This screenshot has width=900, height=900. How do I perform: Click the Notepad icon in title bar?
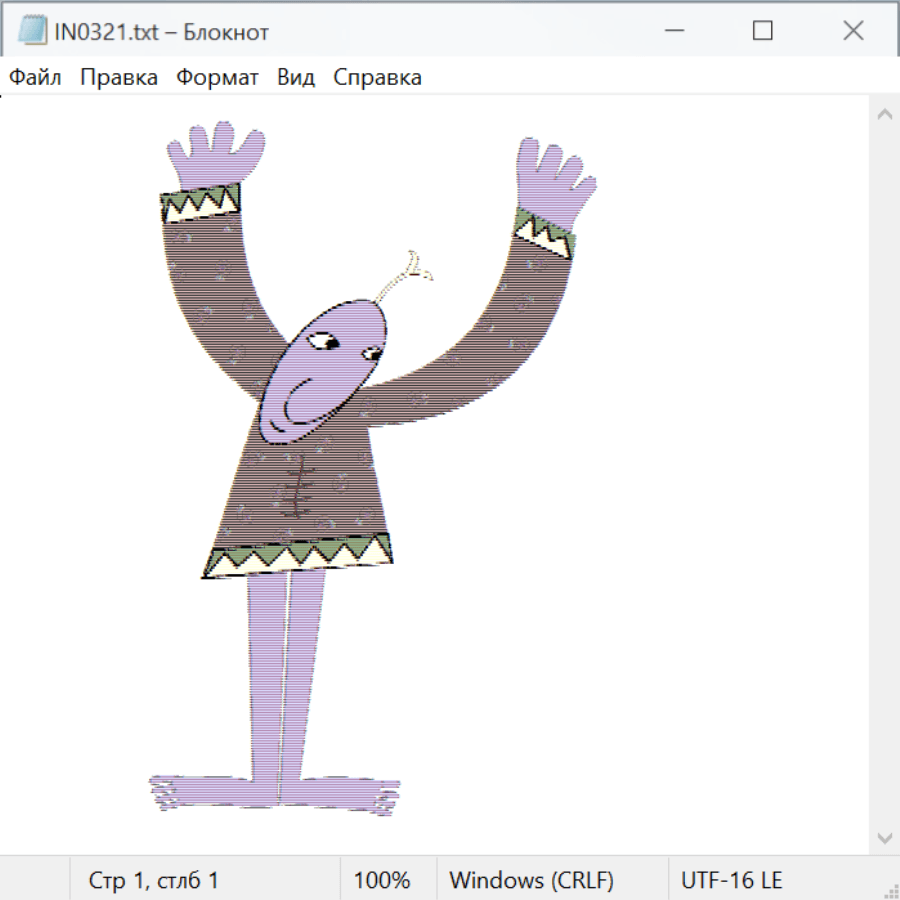32,31
